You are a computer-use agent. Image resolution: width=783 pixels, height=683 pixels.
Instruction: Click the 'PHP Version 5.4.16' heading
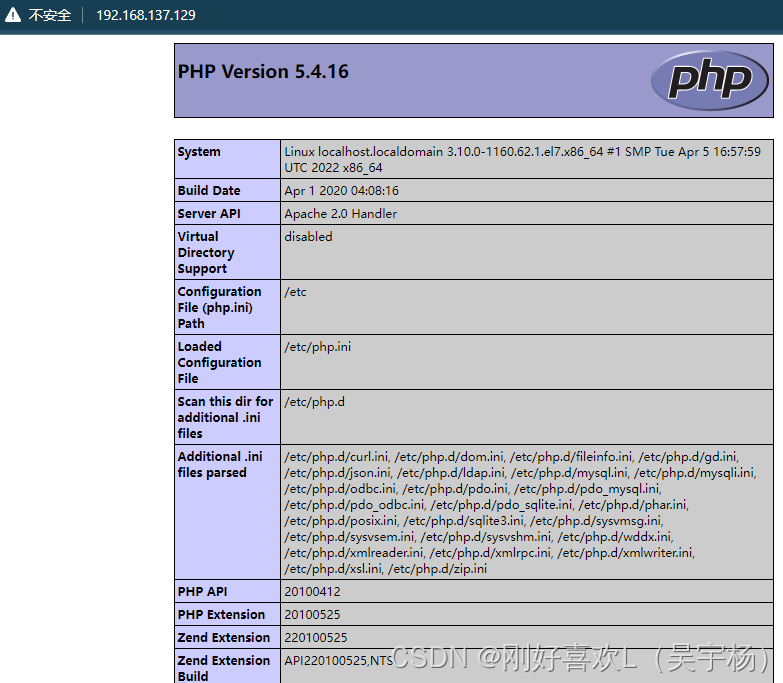click(x=263, y=71)
